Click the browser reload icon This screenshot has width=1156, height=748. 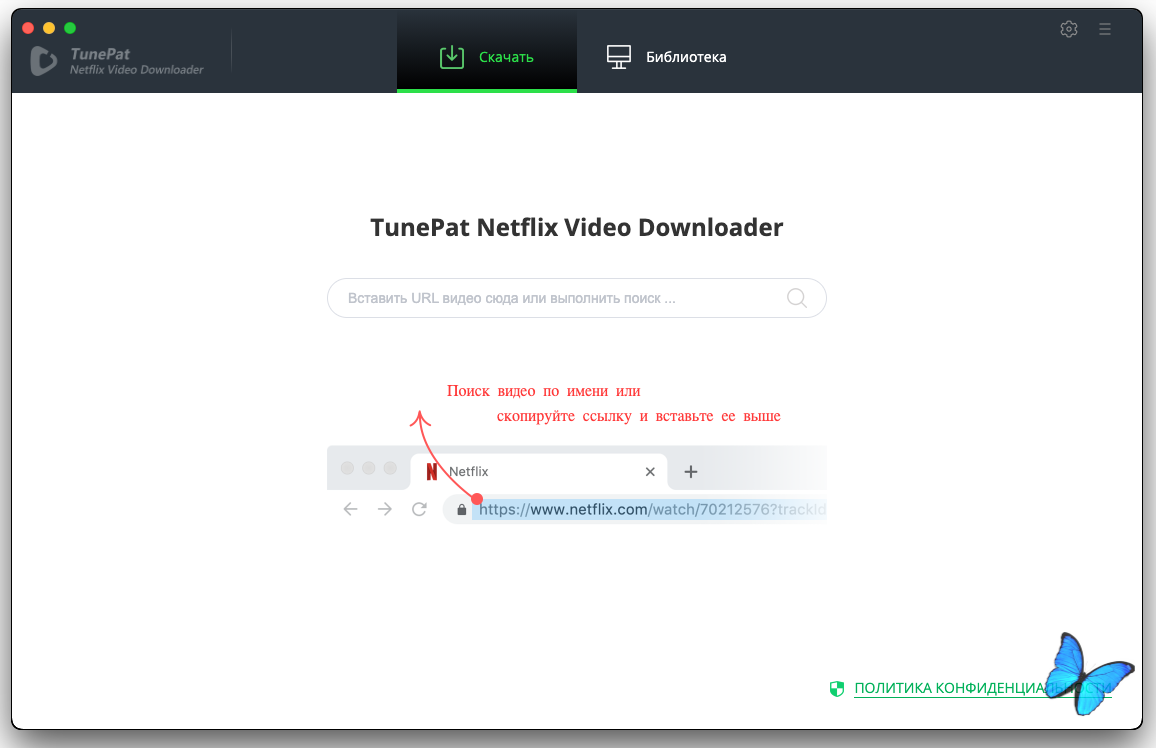(419, 509)
